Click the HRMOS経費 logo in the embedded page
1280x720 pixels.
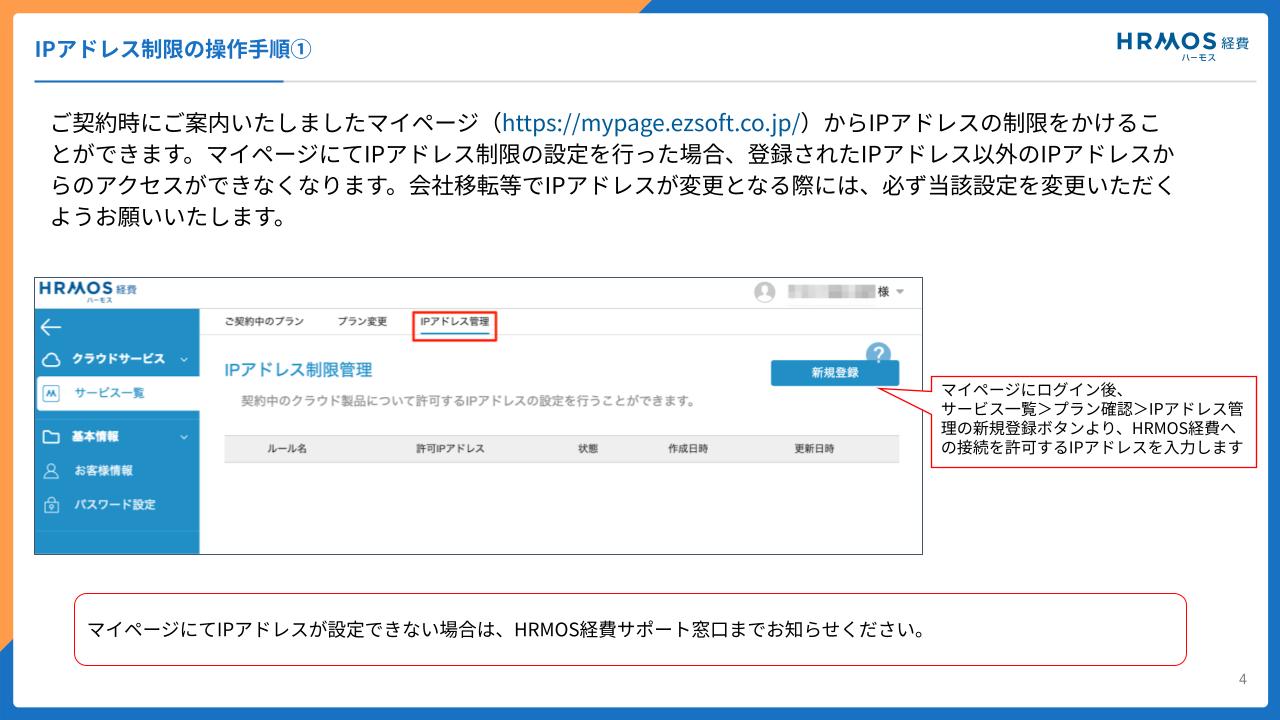click(x=88, y=291)
